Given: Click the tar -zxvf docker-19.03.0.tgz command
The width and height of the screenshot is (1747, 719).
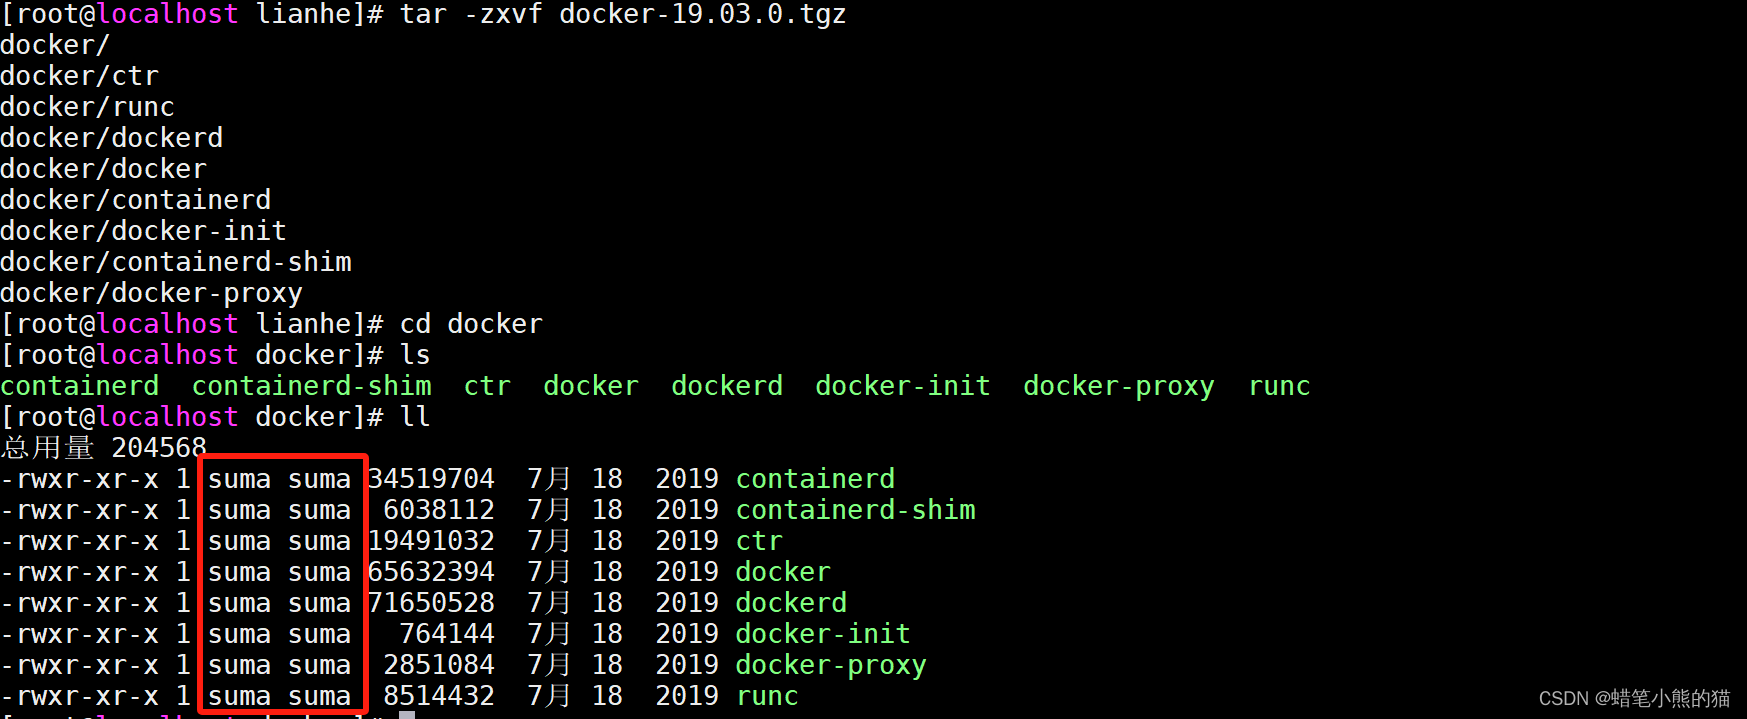Looking at the screenshot, I should tap(622, 14).
